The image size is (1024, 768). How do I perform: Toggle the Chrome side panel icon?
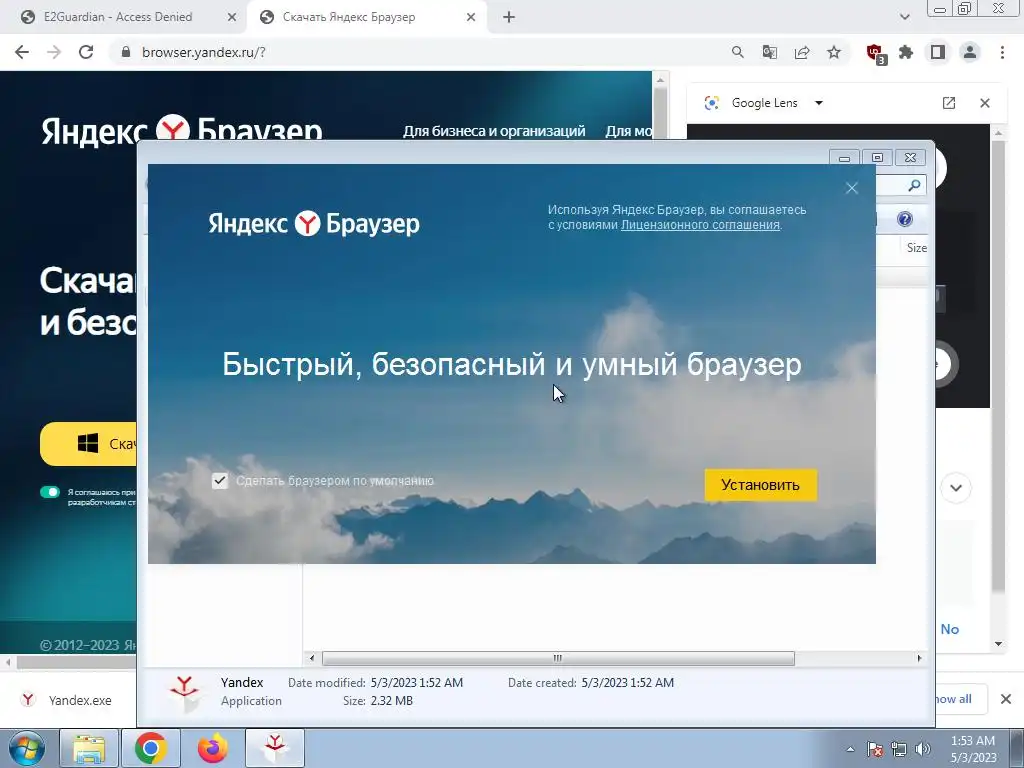coord(938,52)
